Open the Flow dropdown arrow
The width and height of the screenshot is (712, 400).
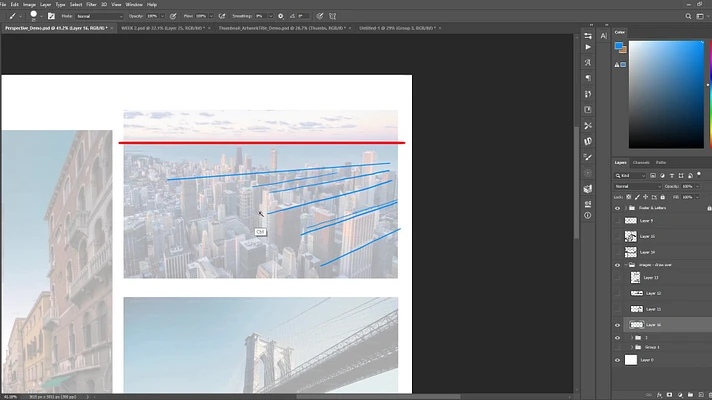[x=211, y=16]
